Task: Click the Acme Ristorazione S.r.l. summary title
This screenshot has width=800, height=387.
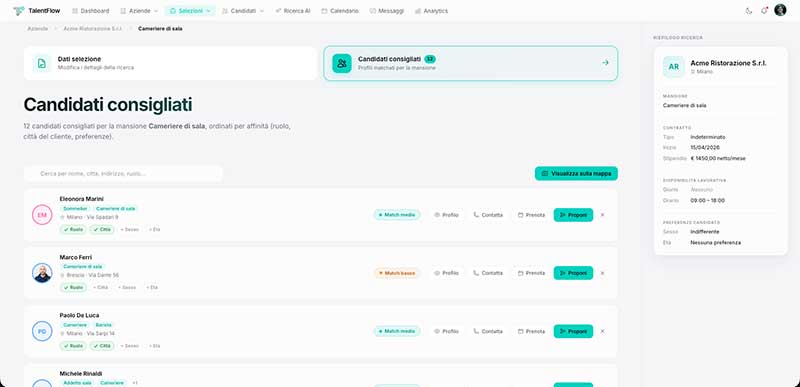Action: click(728, 63)
